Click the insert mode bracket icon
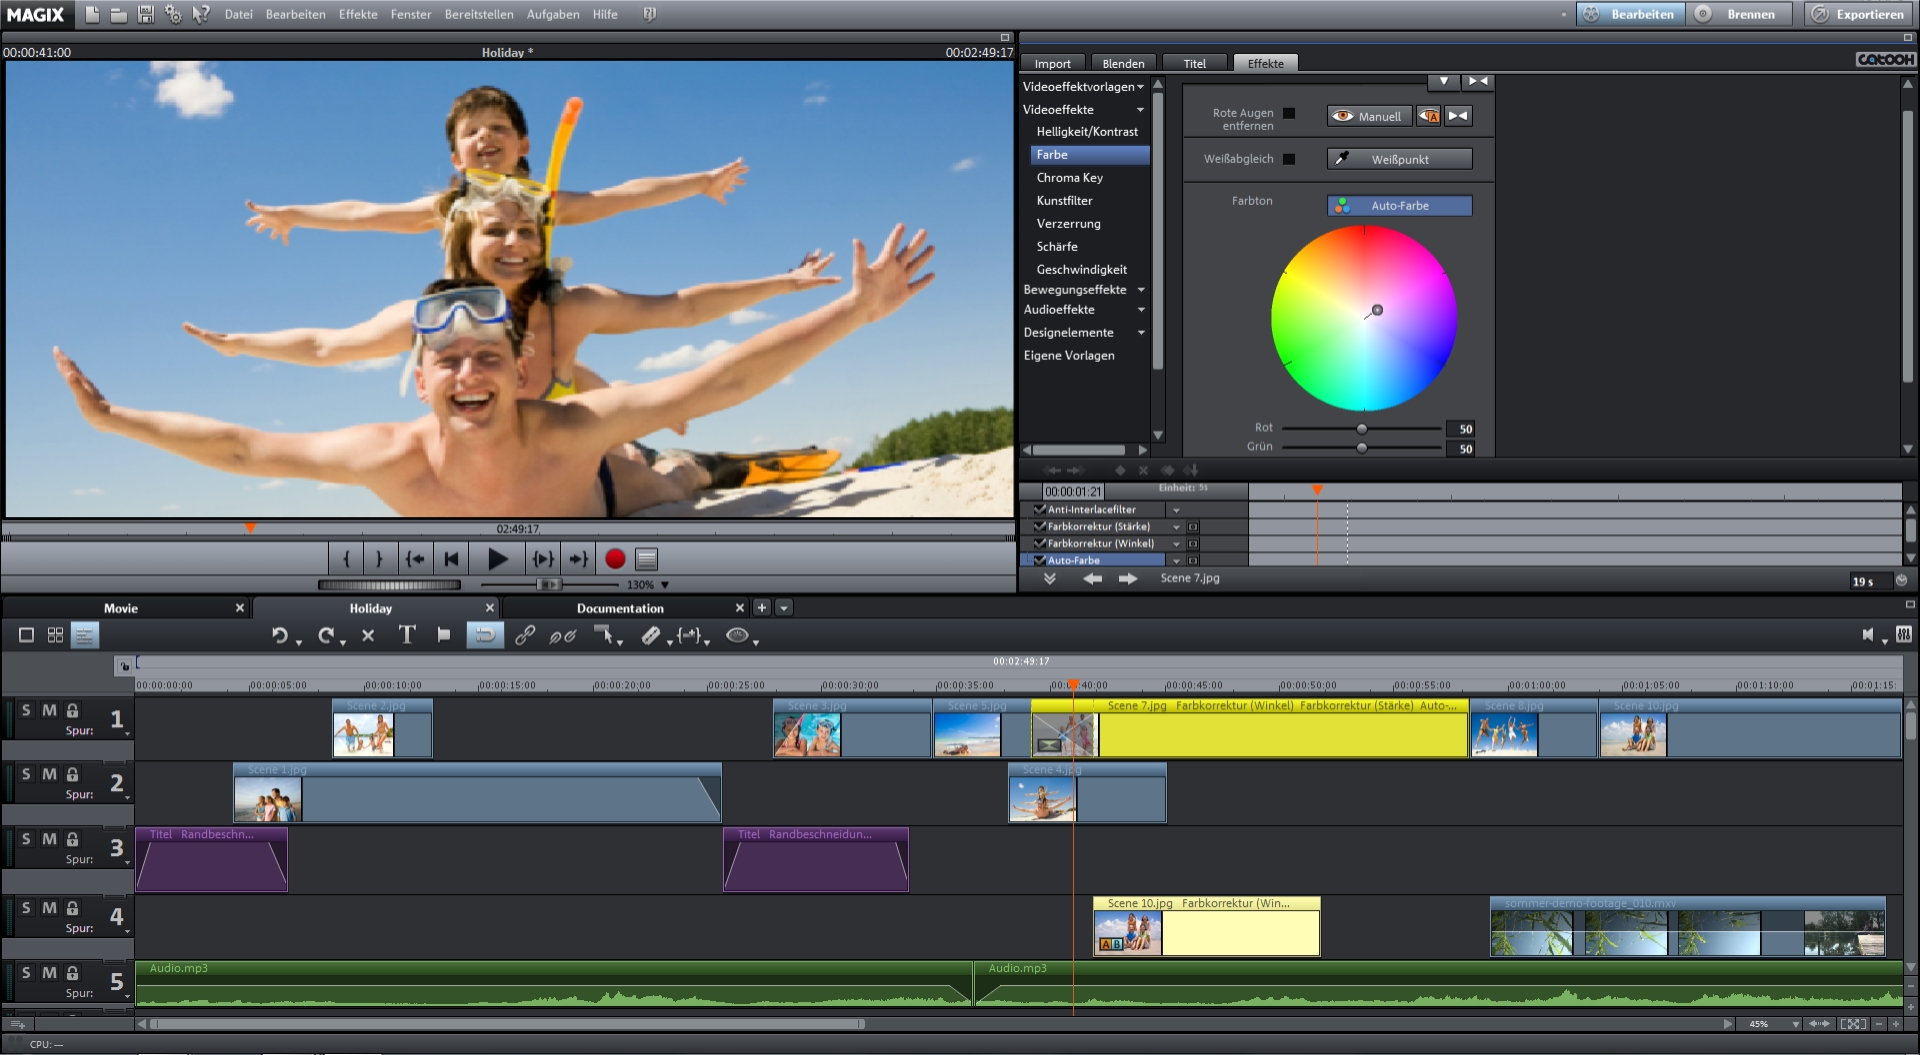Screen dimensions: 1920x1055 (689, 635)
